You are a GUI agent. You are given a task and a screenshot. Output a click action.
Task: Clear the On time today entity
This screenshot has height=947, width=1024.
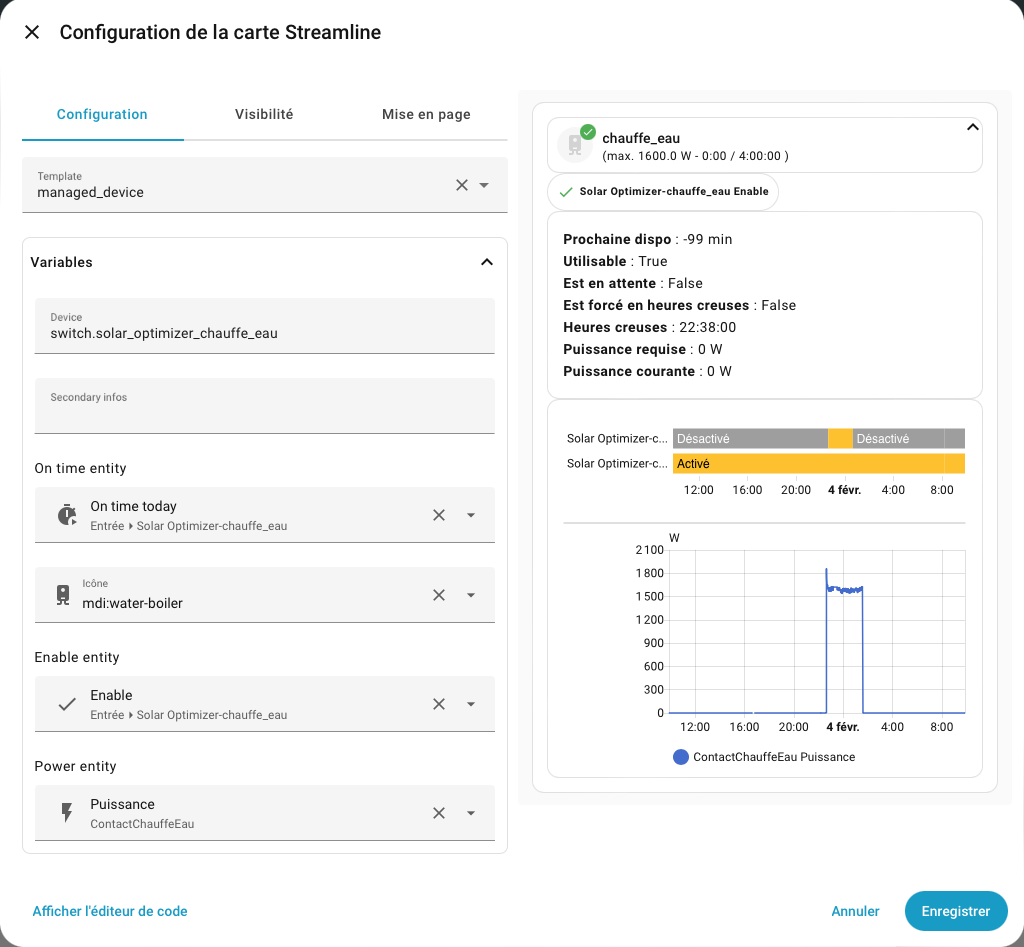[x=438, y=515]
